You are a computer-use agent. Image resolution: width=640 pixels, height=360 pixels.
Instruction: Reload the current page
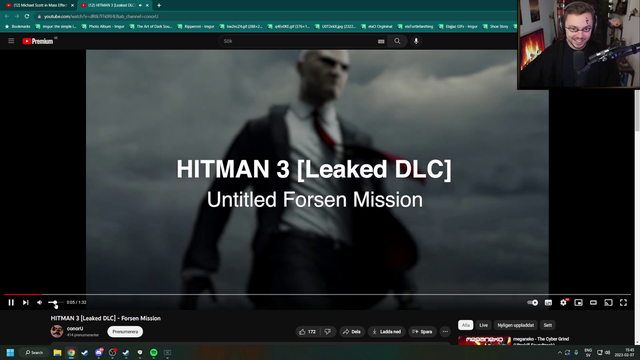pos(27,16)
